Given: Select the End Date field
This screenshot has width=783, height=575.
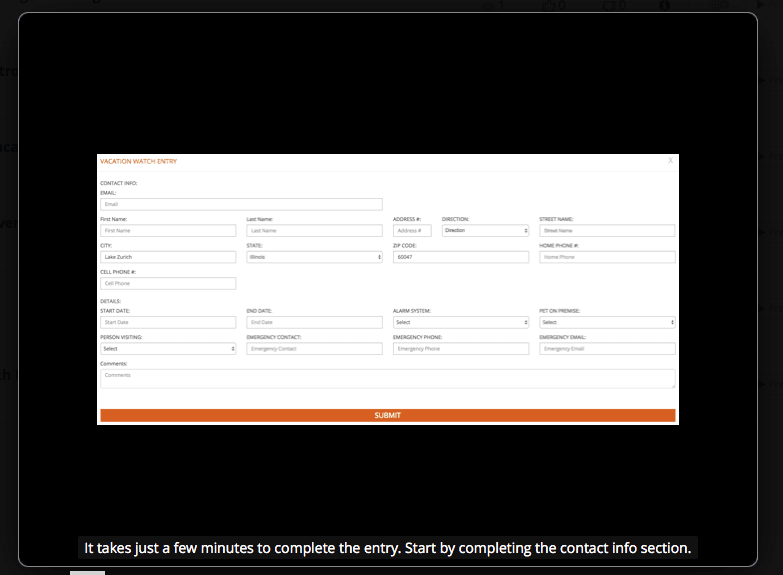Looking at the screenshot, I should pos(314,322).
